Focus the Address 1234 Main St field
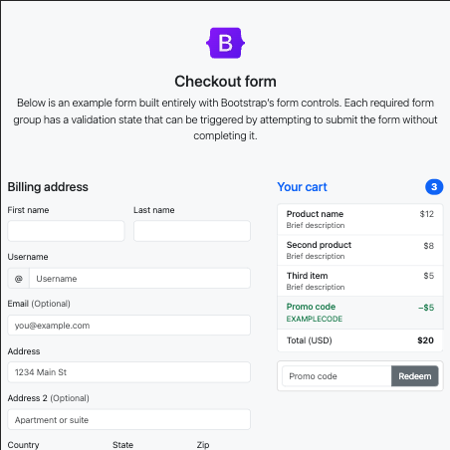The height and width of the screenshot is (450, 450). [x=129, y=372]
